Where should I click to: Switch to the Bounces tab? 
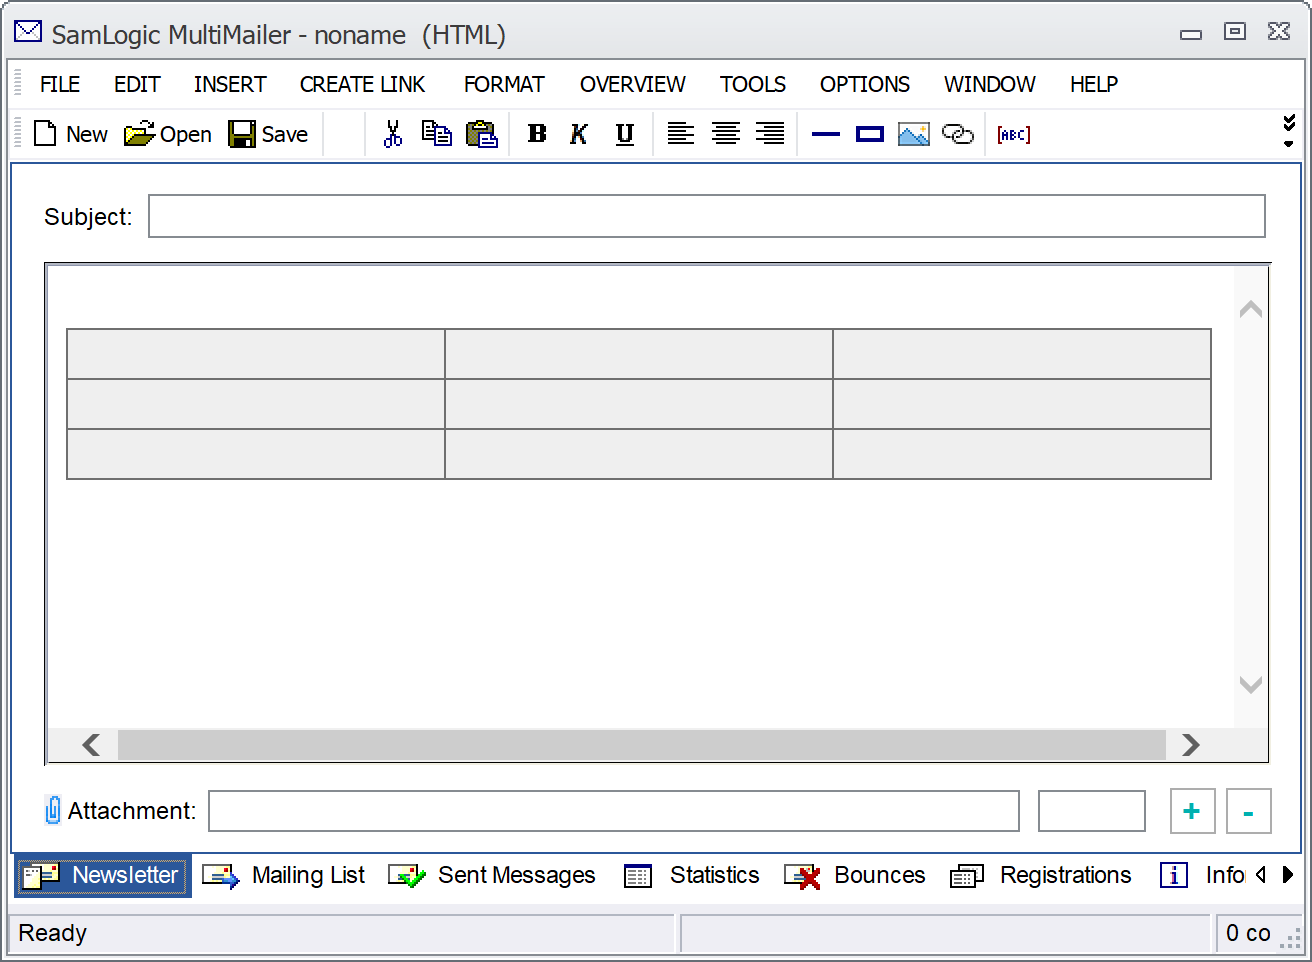point(855,876)
